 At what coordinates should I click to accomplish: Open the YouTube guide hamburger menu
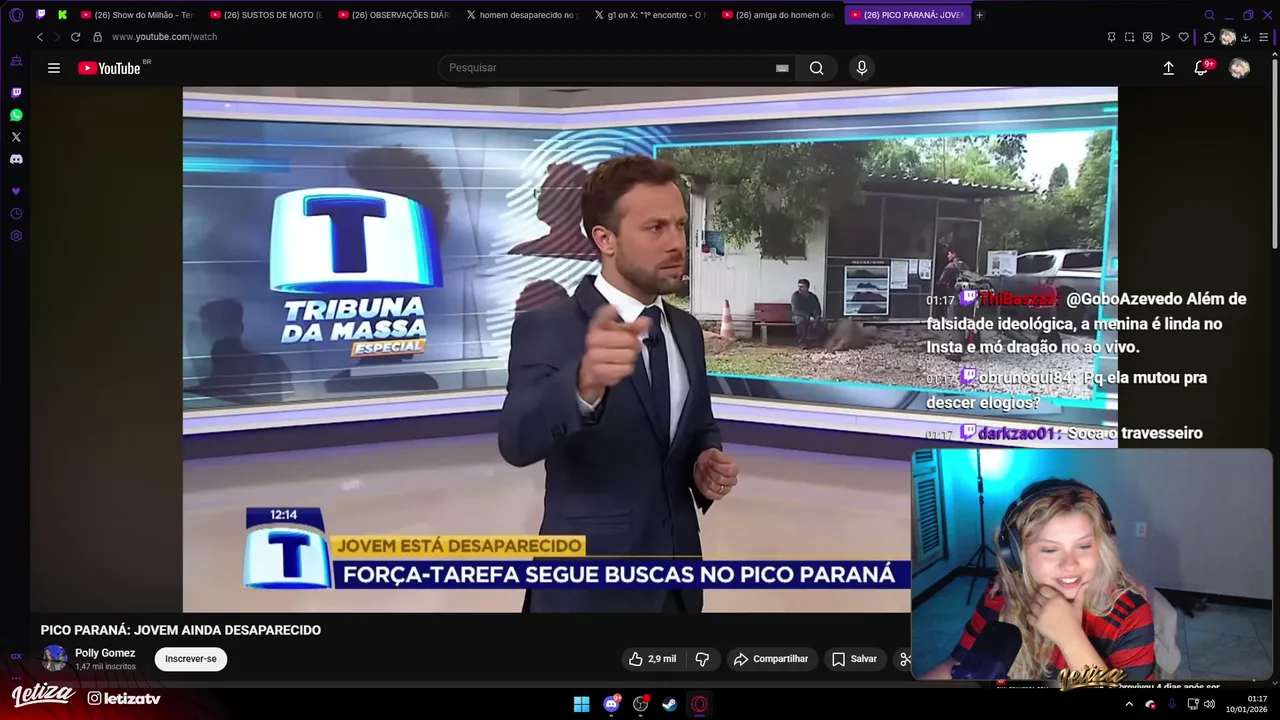coord(54,68)
